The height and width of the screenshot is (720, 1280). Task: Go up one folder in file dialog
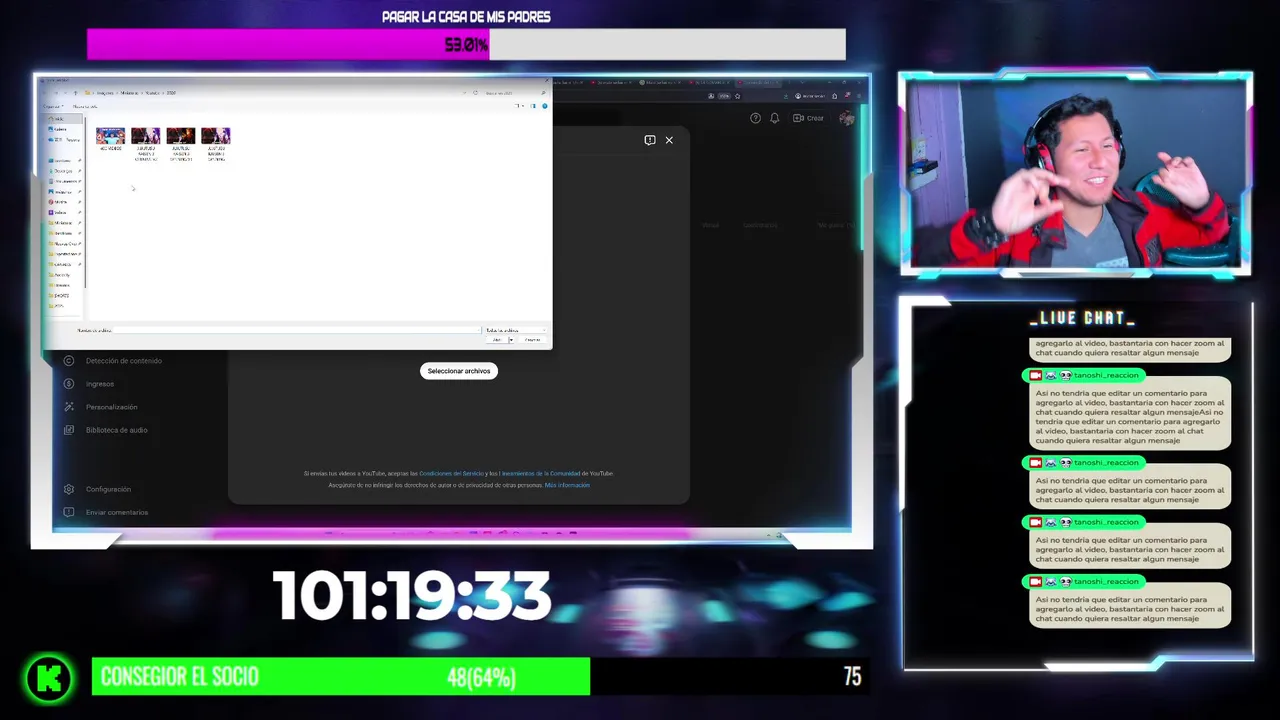pos(75,93)
